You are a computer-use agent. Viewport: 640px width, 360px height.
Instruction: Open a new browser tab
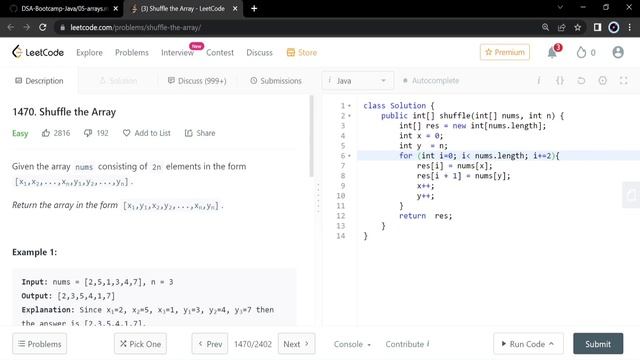254,9
